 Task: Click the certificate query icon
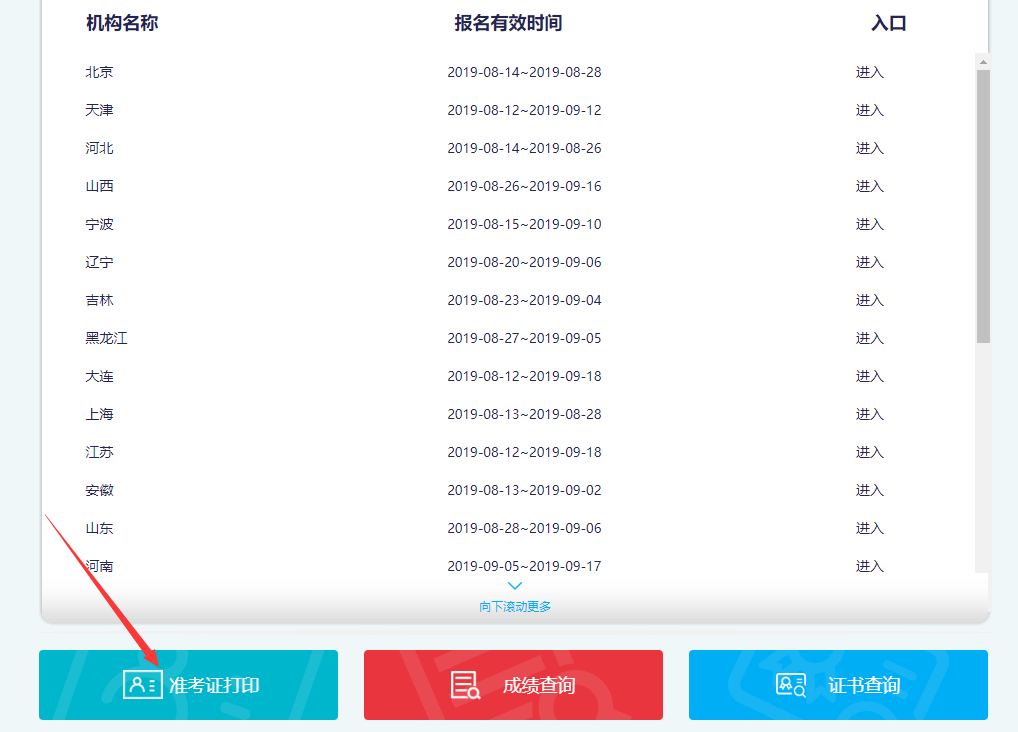click(791, 685)
